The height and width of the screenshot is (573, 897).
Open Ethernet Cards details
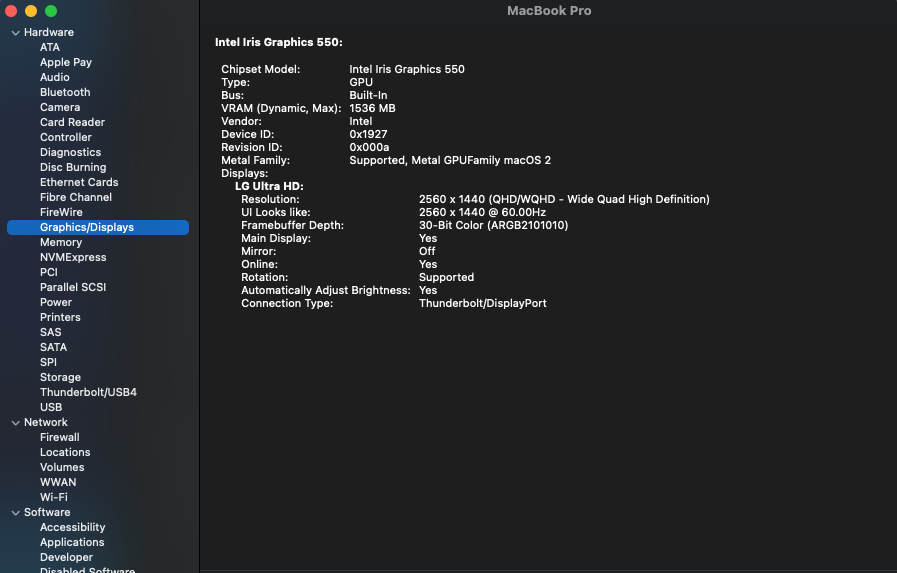click(x=79, y=182)
